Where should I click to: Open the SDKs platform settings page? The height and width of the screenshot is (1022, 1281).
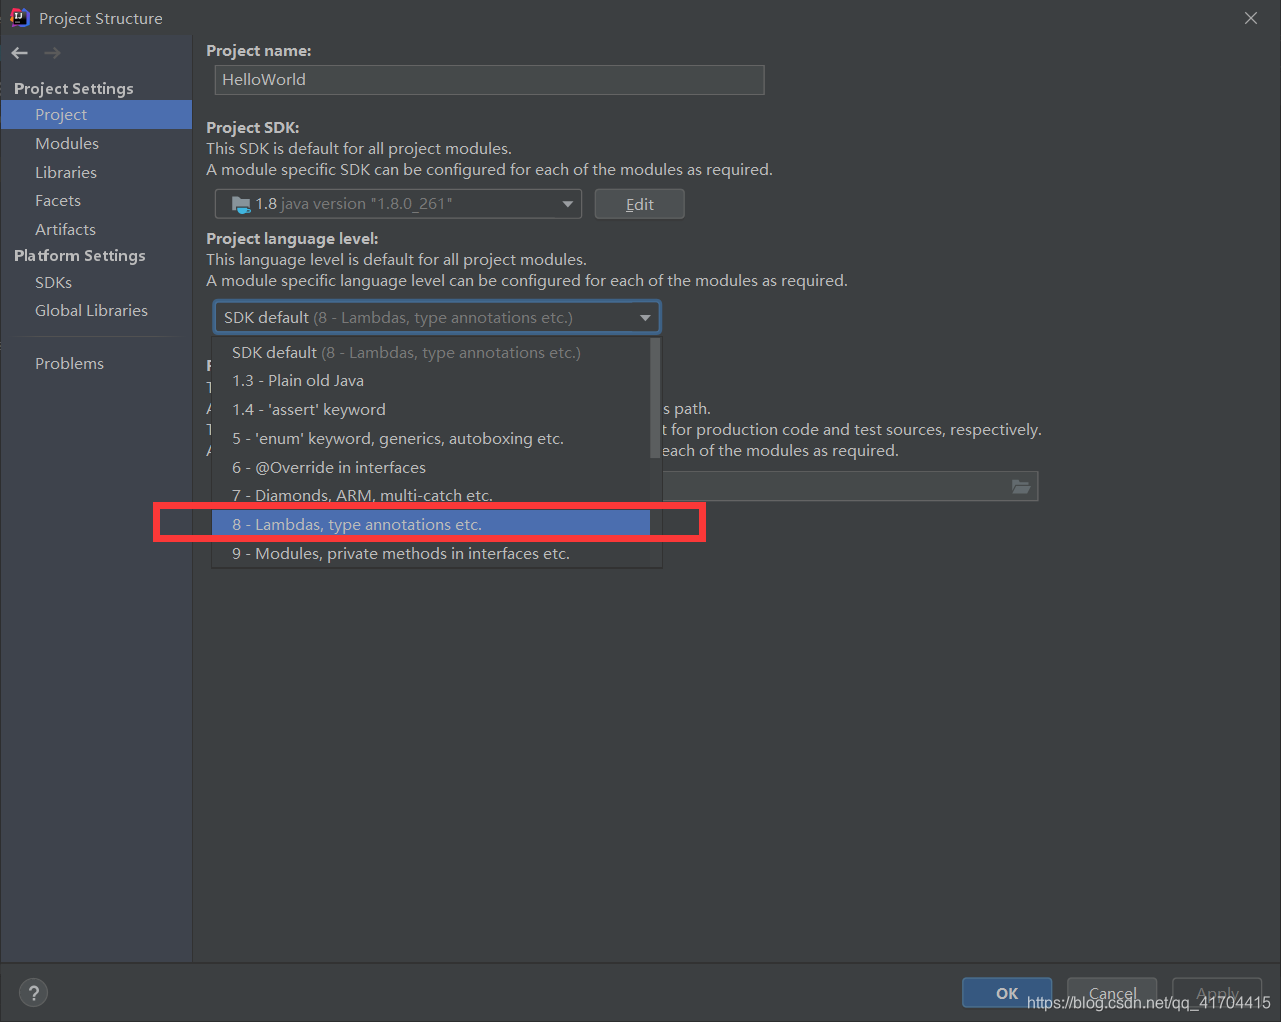pos(96,283)
